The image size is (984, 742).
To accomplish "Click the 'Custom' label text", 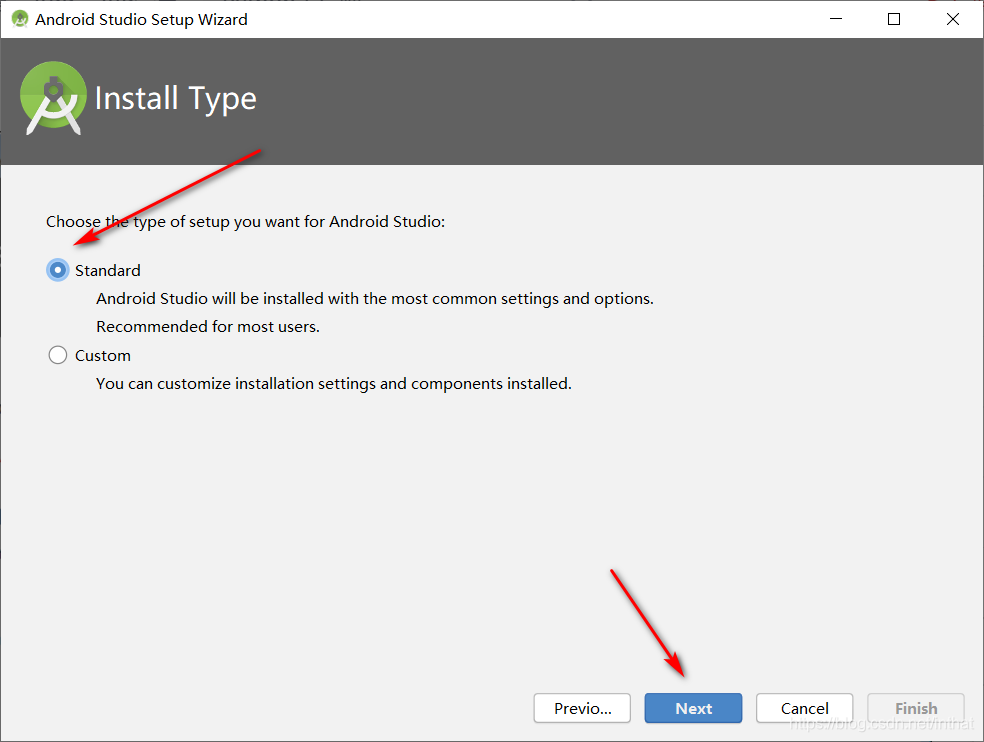I will coord(103,356).
